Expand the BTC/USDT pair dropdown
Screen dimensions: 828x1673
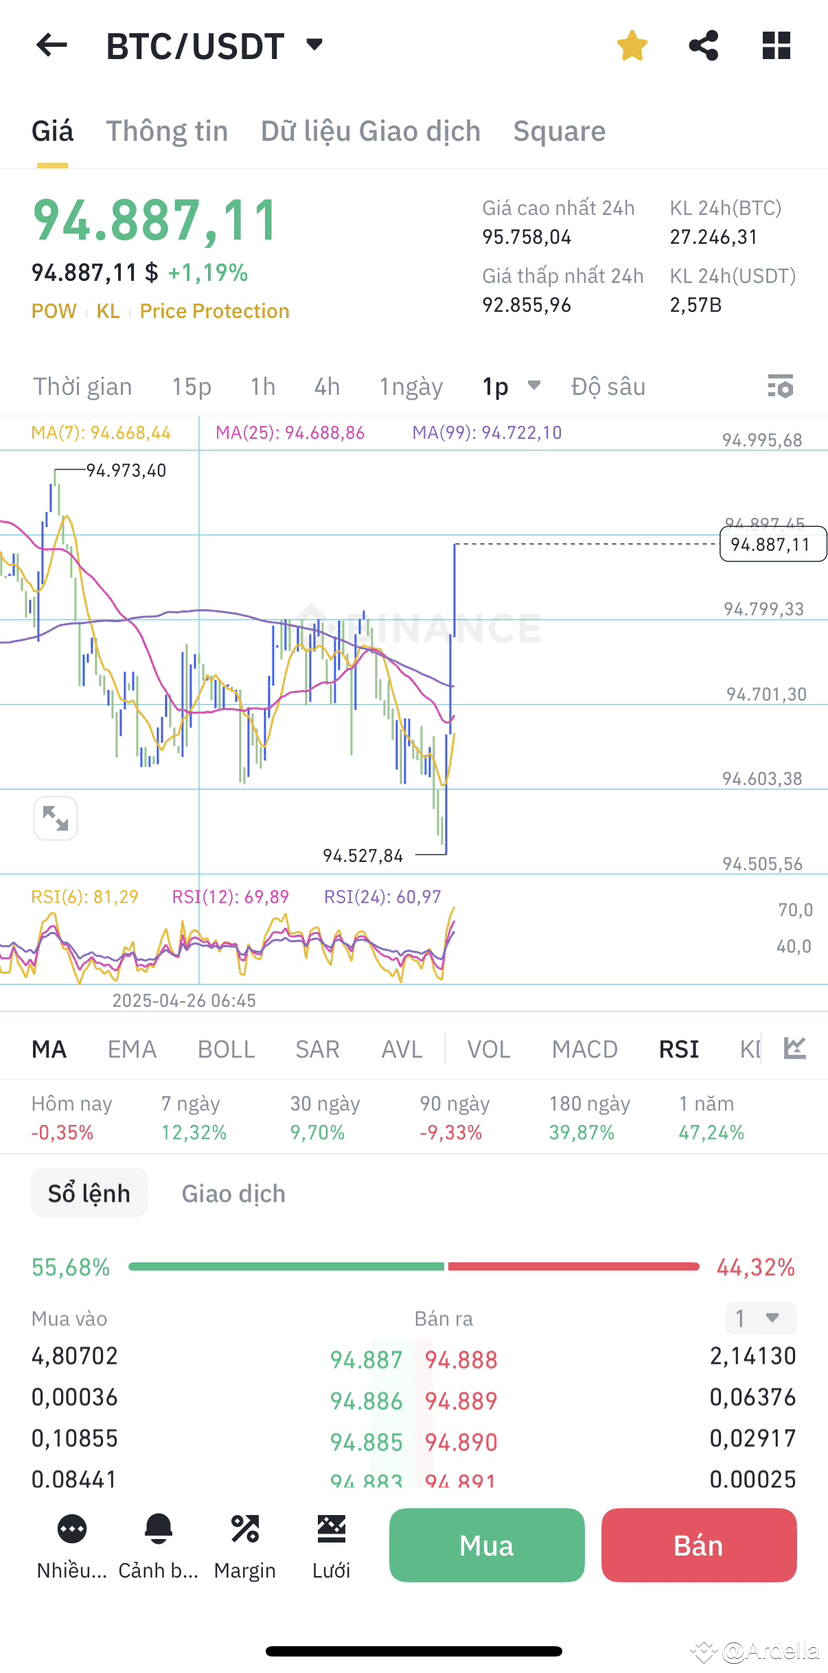point(314,45)
